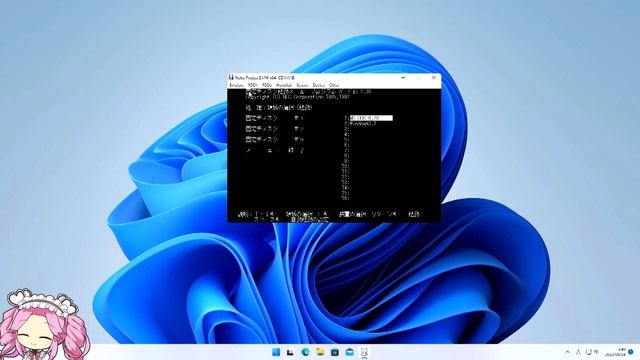
Task: Open Microsoft Store from the taskbar
Action: pyautogui.click(x=335, y=352)
